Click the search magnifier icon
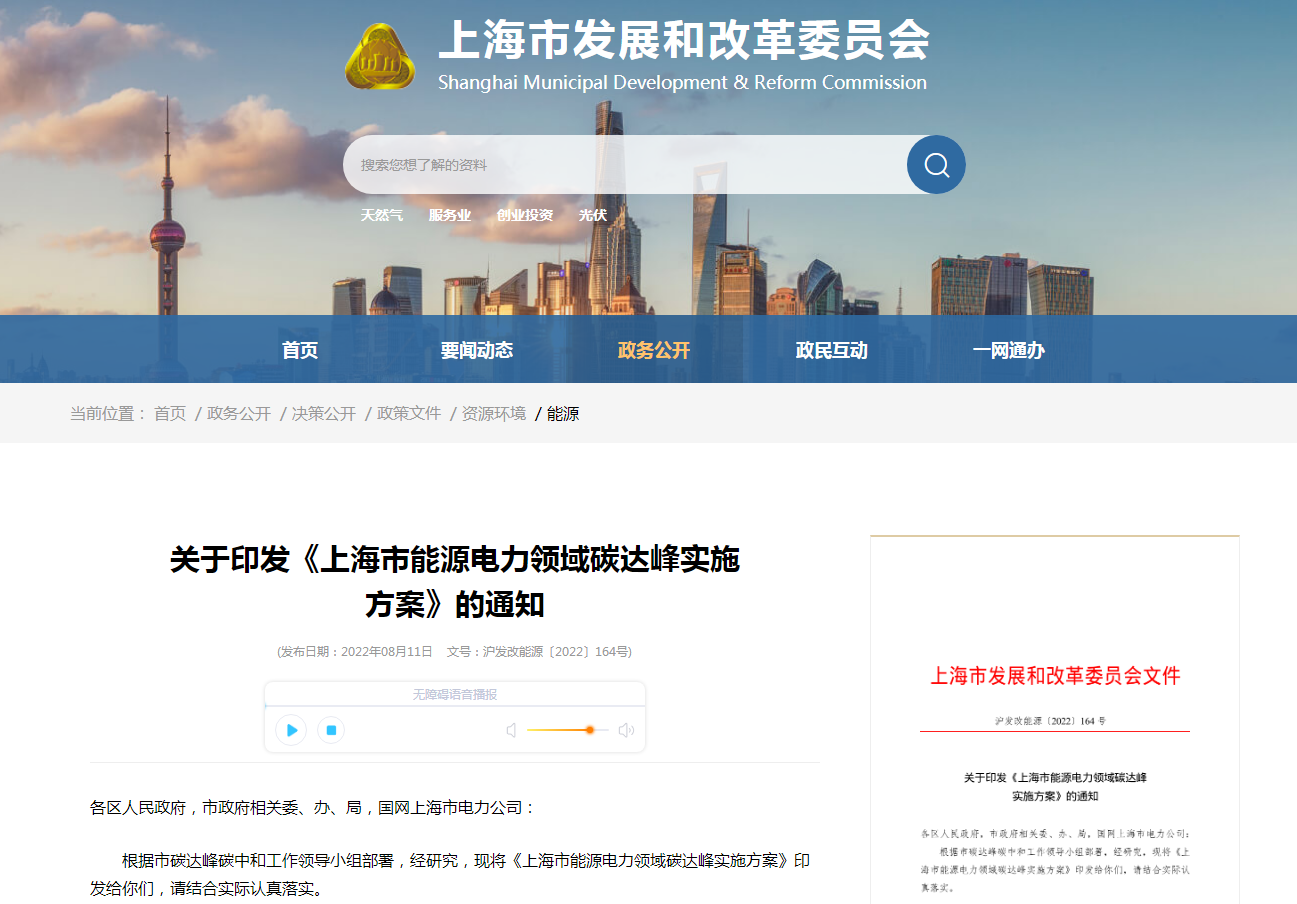Screen dimensions: 1297x904 (x=935, y=164)
